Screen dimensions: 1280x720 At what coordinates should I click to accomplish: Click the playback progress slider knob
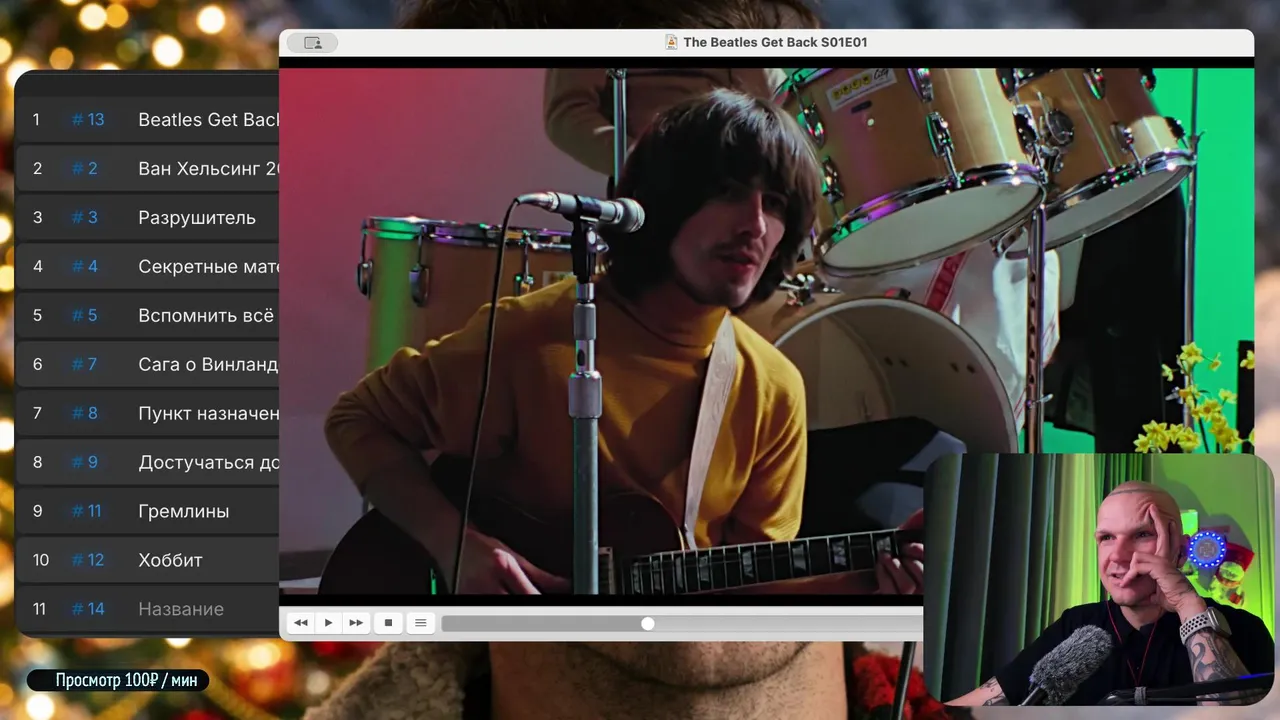648,623
